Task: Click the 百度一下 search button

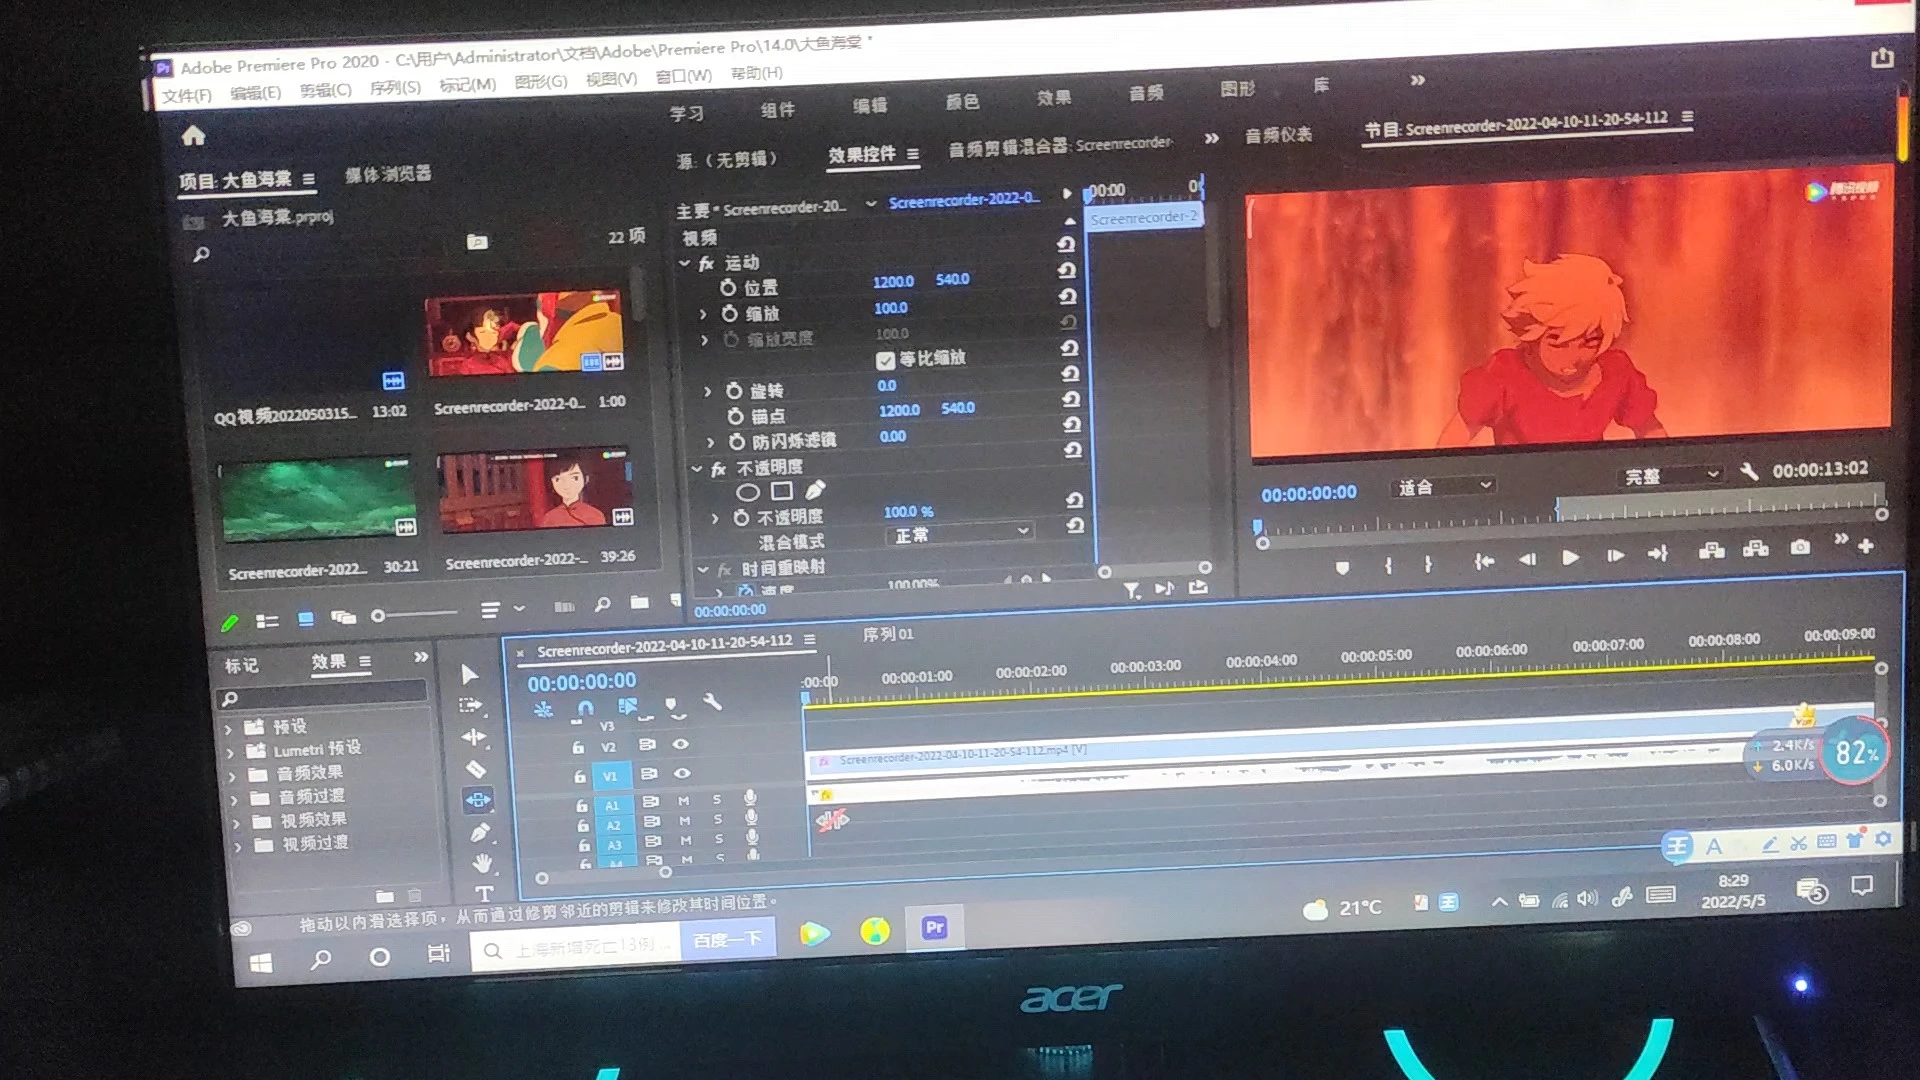Action: click(x=727, y=940)
